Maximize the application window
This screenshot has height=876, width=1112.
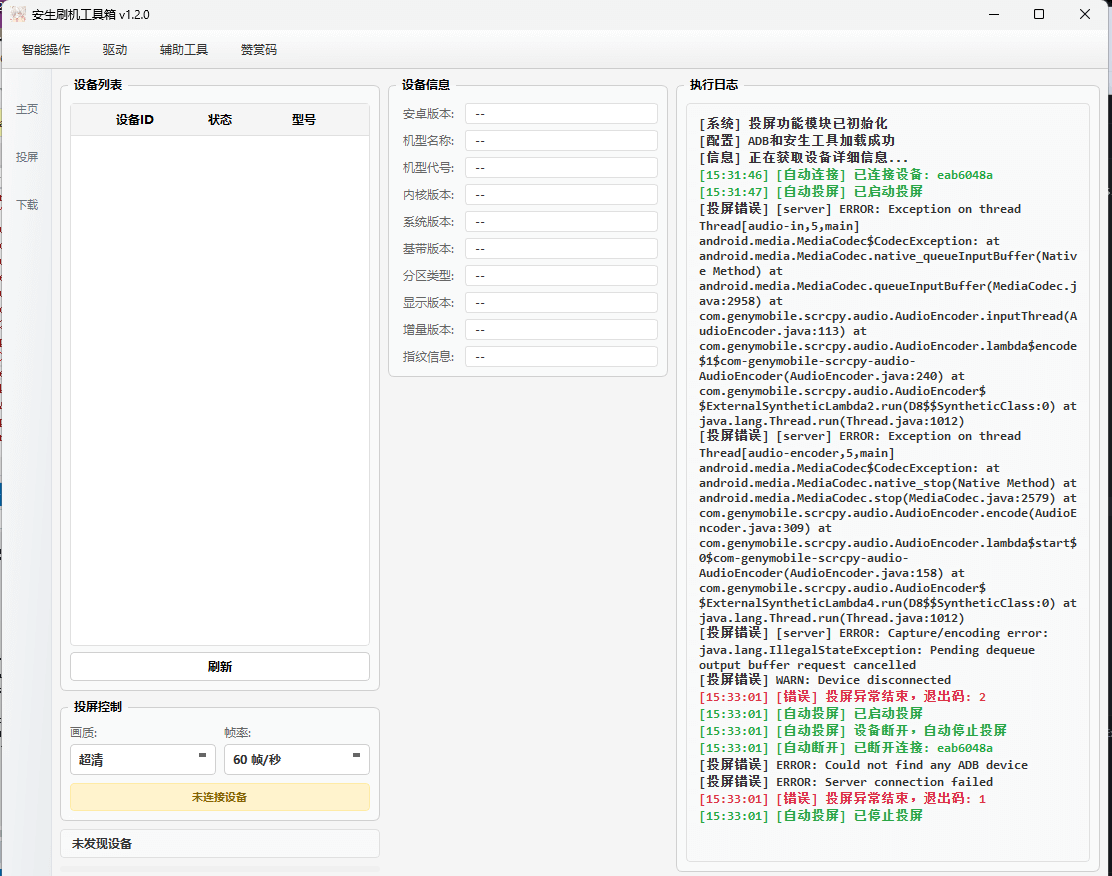[x=1039, y=14]
